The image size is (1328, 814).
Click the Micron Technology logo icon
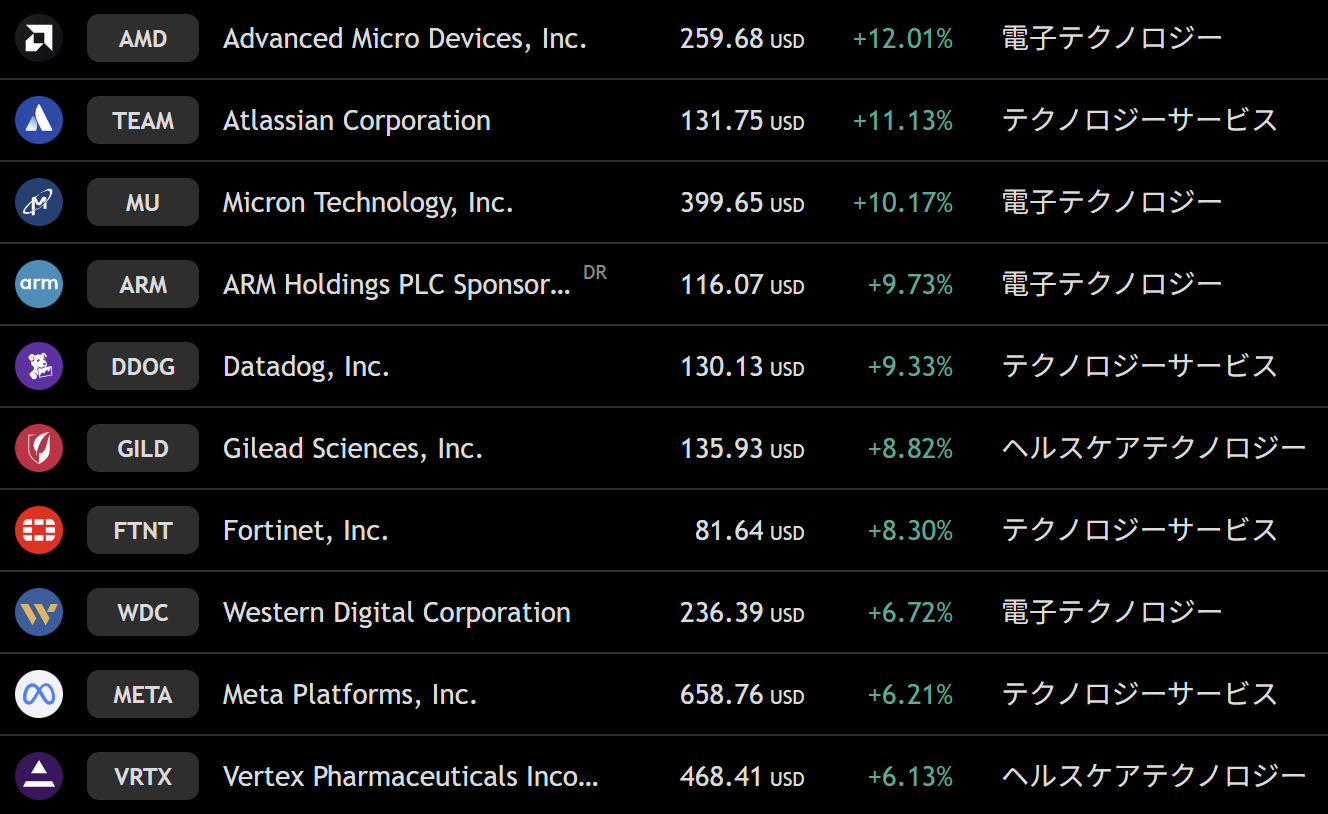pyautogui.click(x=39, y=203)
